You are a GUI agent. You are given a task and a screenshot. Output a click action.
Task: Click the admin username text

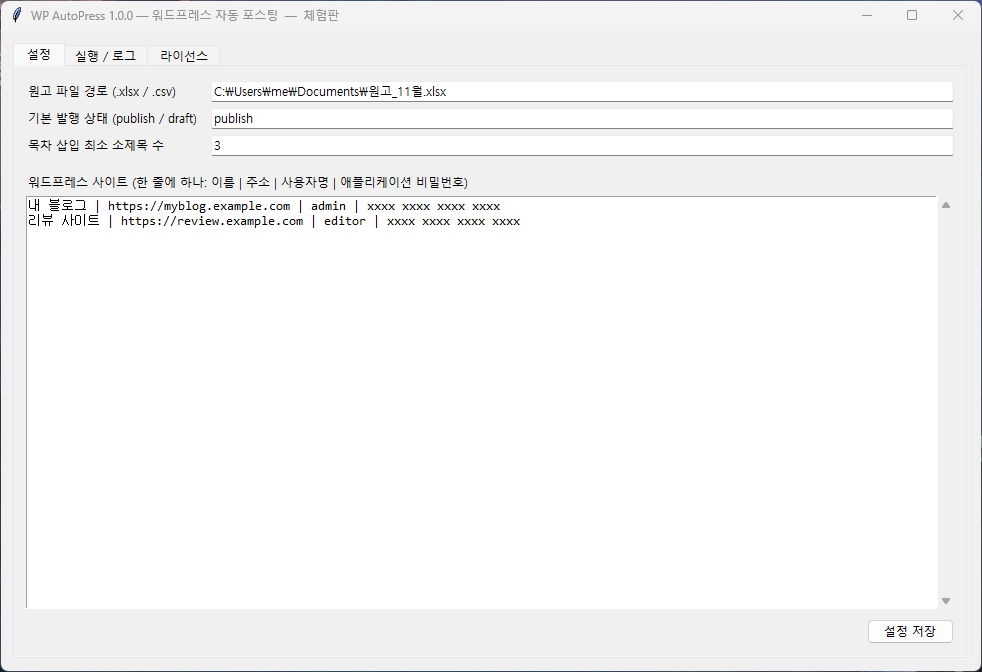(x=328, y=206)
